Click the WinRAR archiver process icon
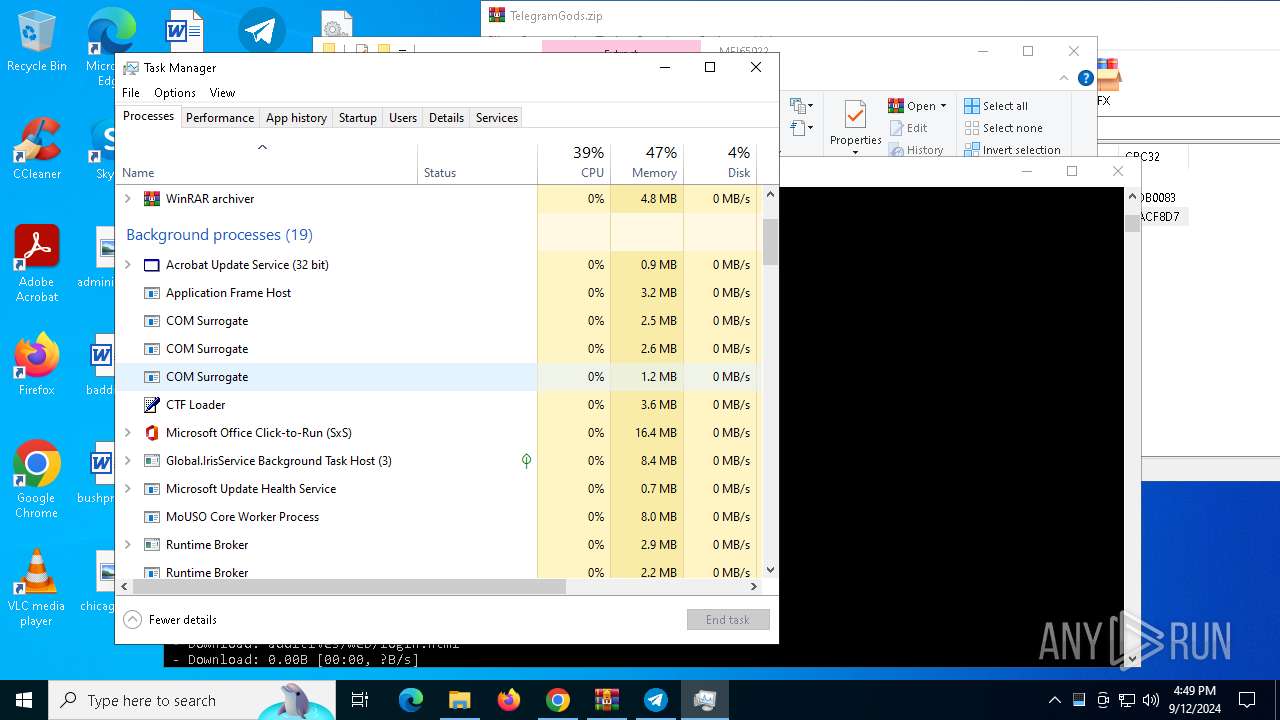This screenshot has height=720, width=1280. click(152, 199)
